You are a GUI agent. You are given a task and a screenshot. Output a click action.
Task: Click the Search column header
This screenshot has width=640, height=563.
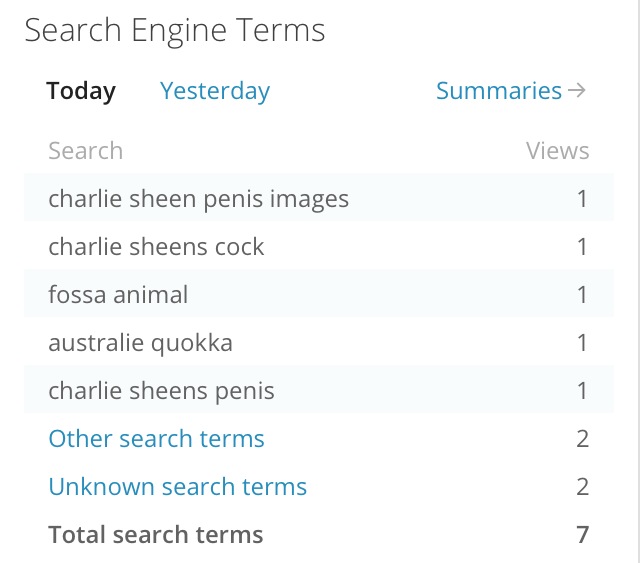(x=85, y=151)
